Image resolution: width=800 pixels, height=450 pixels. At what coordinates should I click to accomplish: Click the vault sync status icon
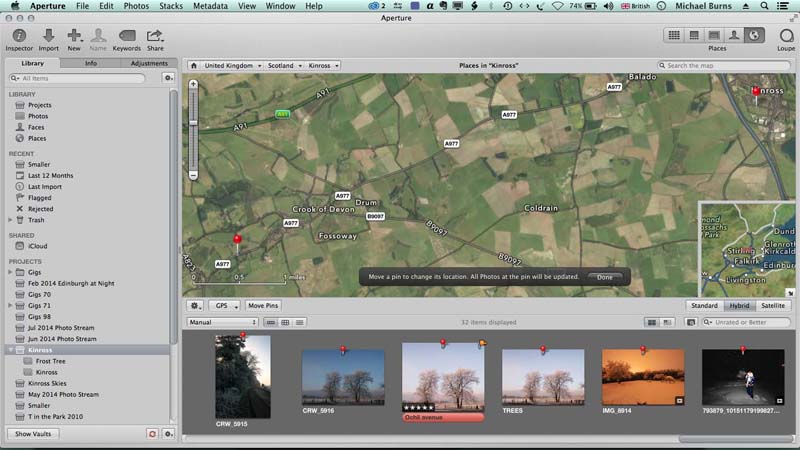click(x=152, y=434)
